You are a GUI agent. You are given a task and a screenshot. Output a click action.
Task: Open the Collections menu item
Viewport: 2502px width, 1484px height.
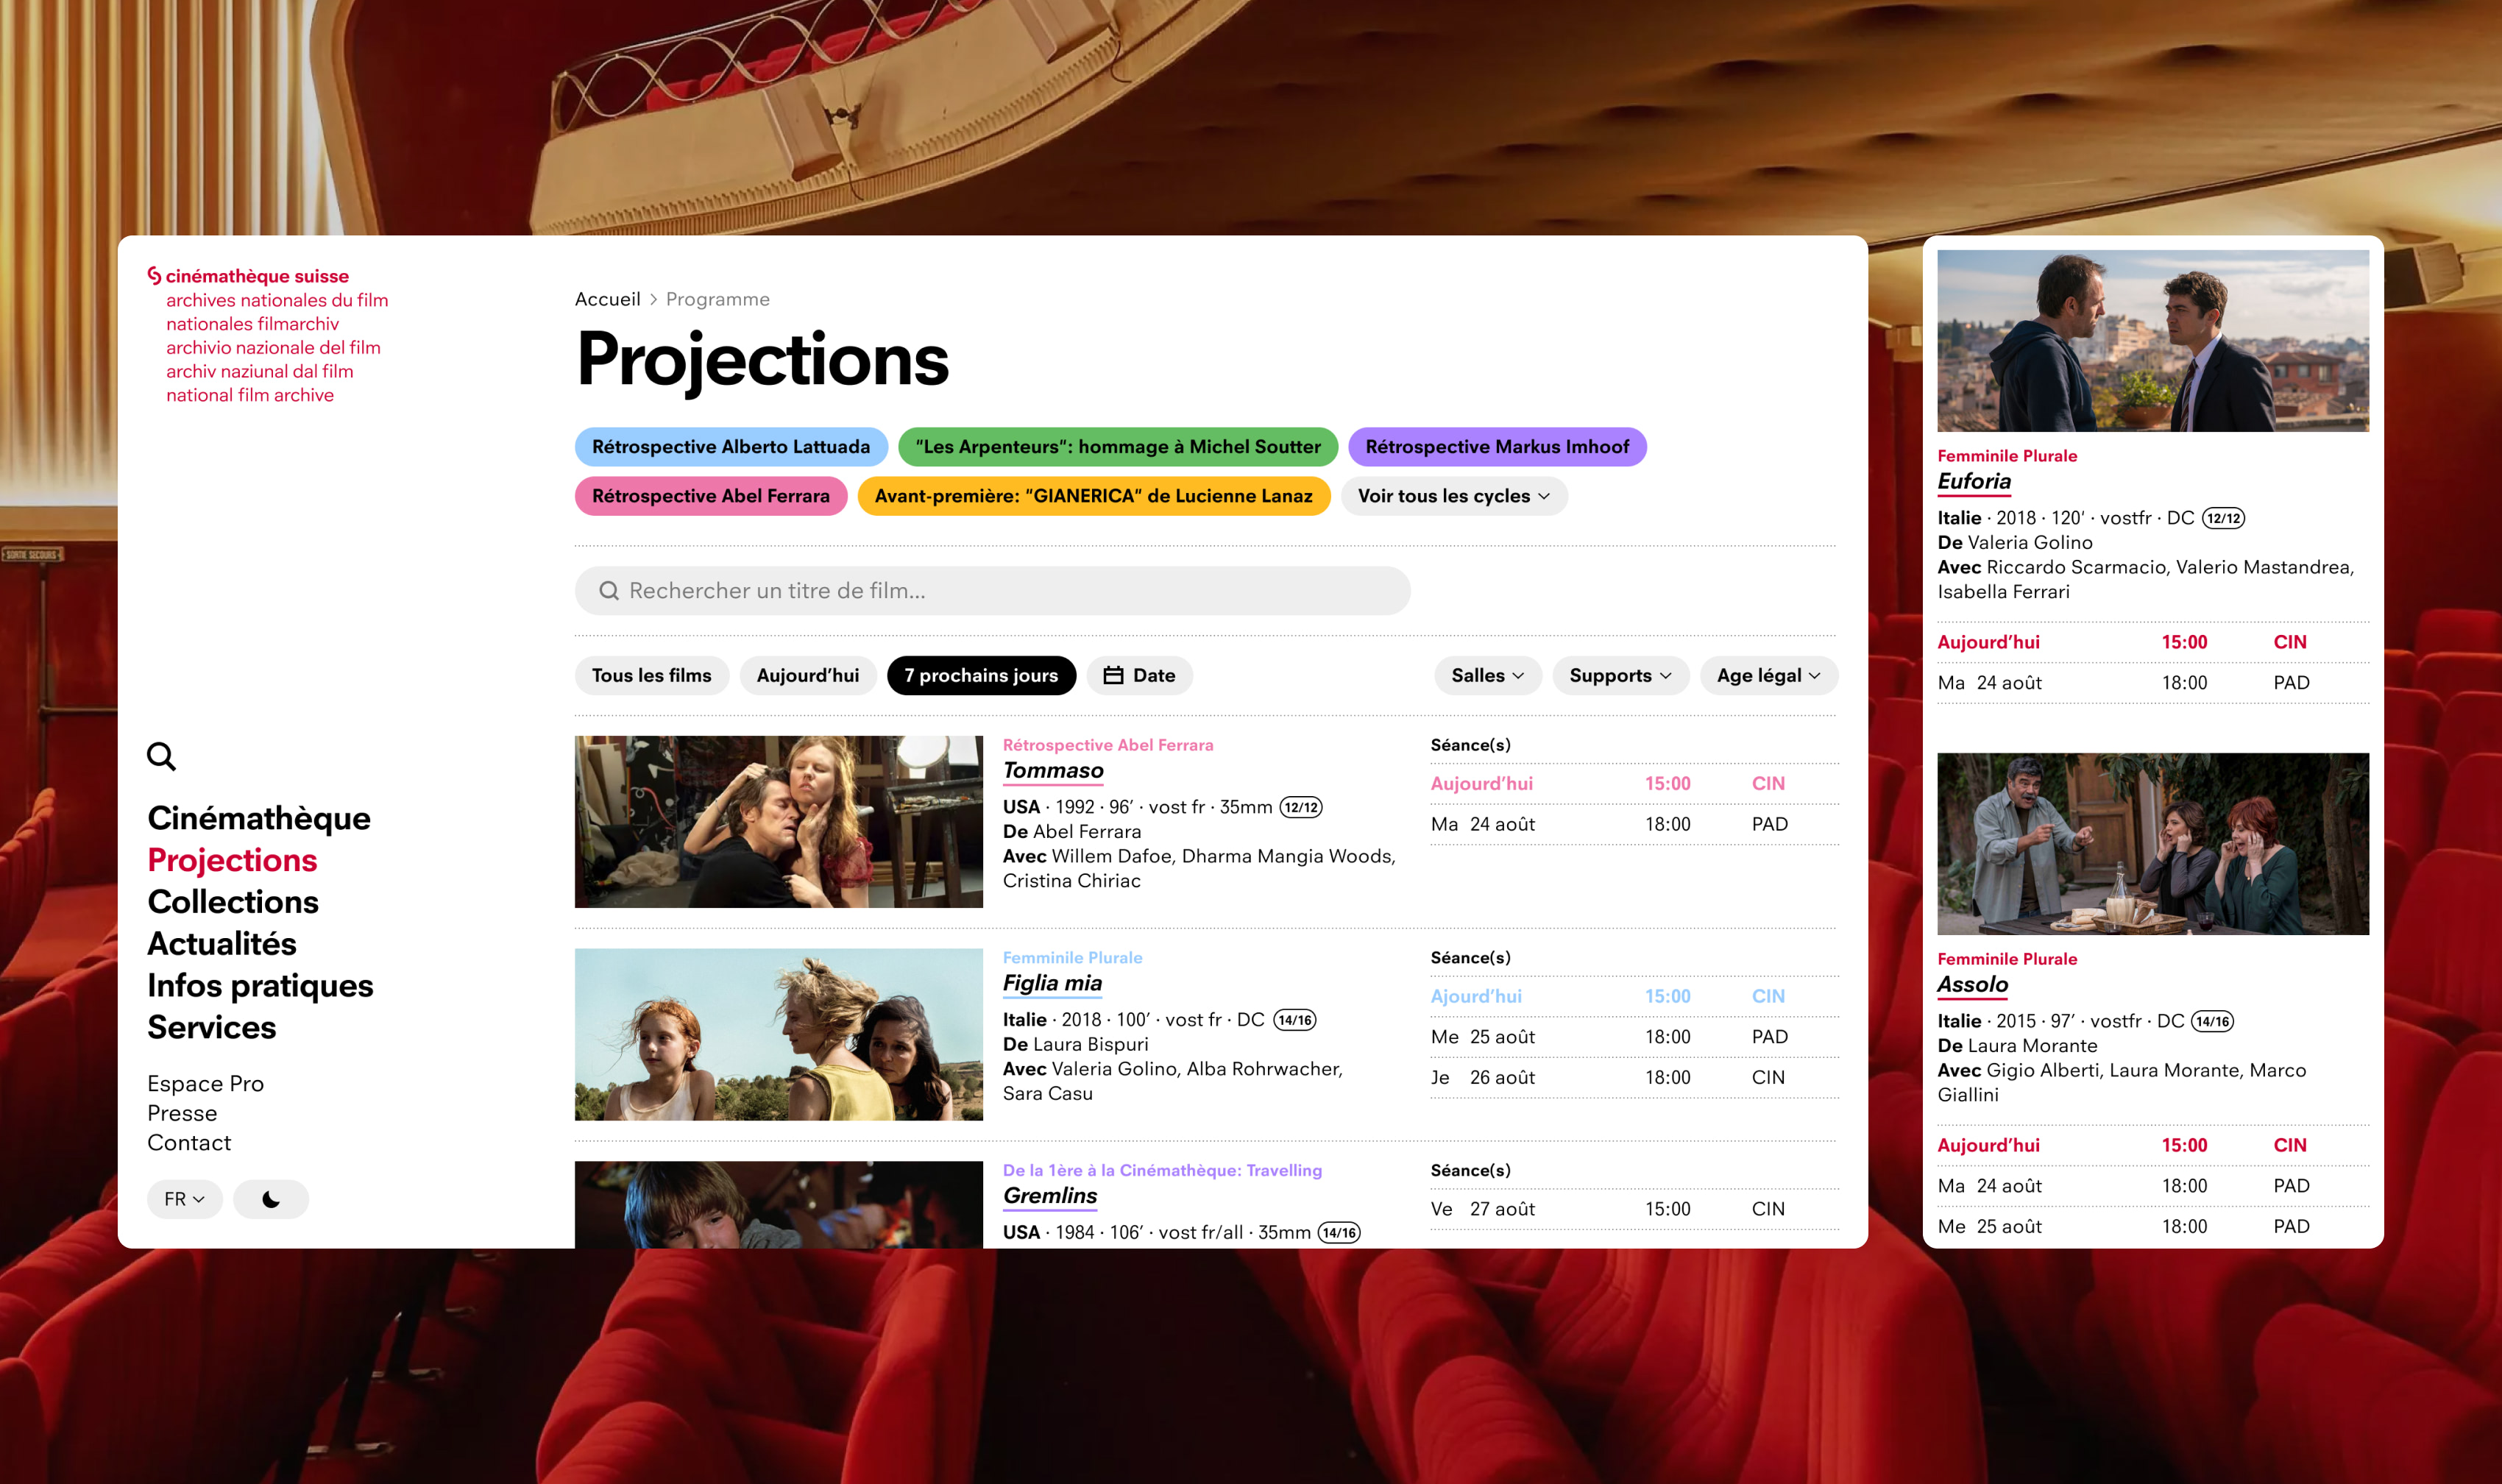233,902
